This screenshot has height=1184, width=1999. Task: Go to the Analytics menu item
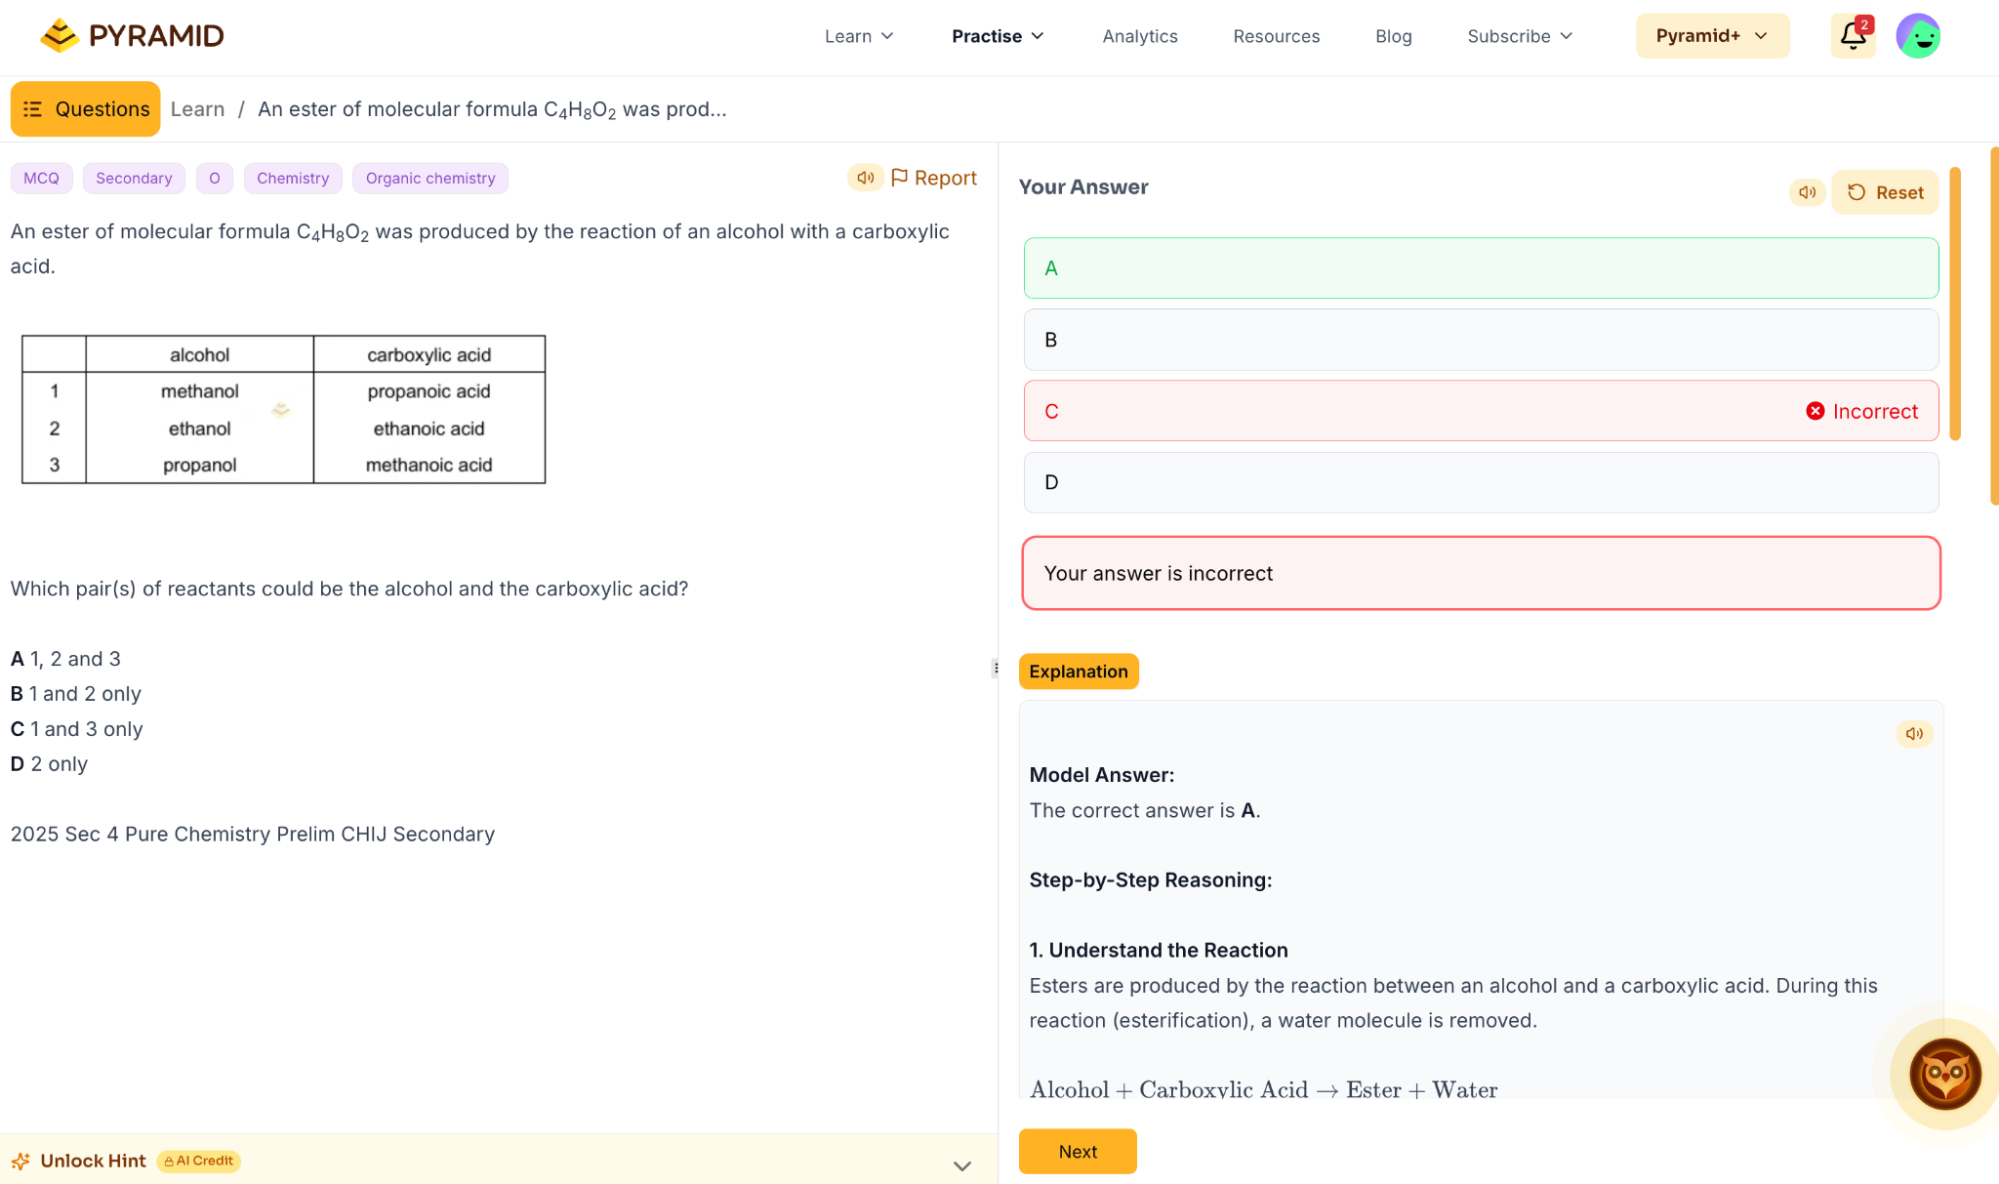(x=1139, y=36)
